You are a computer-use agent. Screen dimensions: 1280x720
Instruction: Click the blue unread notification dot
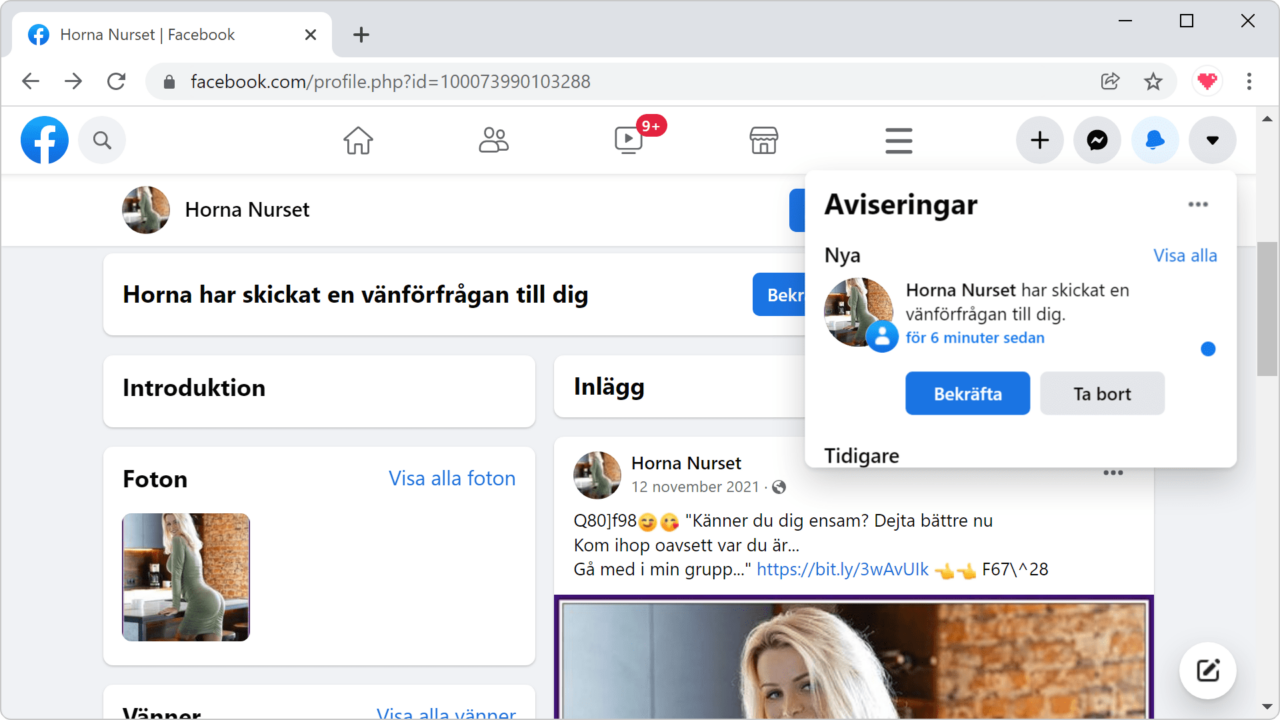click(1208, 349)
